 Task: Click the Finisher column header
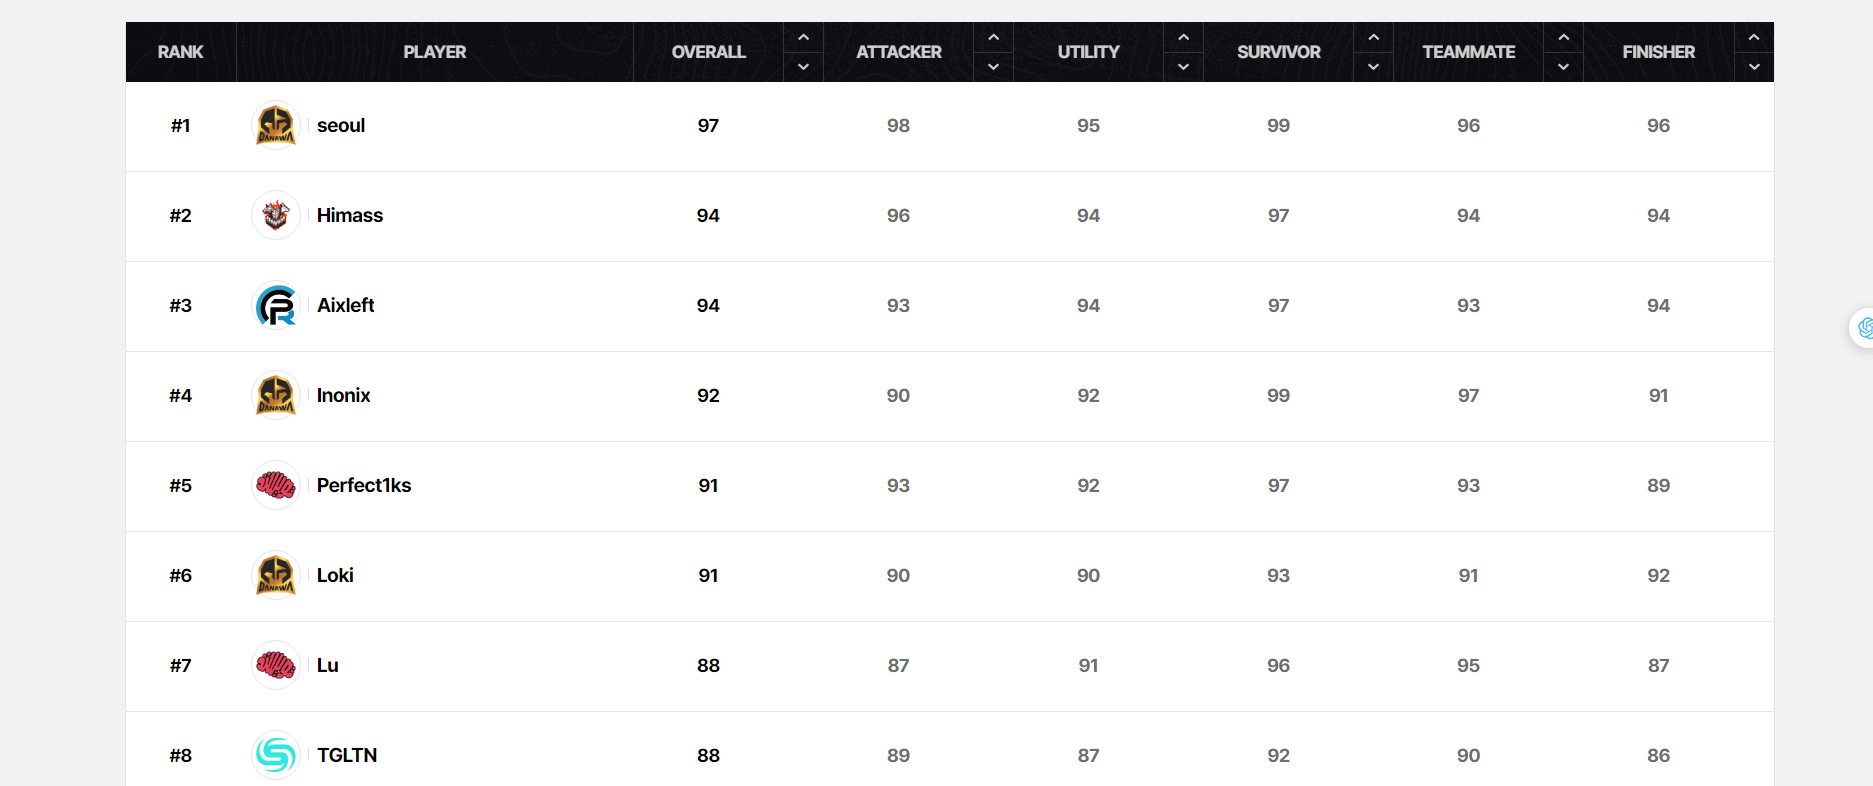[x=1658, y=52]
